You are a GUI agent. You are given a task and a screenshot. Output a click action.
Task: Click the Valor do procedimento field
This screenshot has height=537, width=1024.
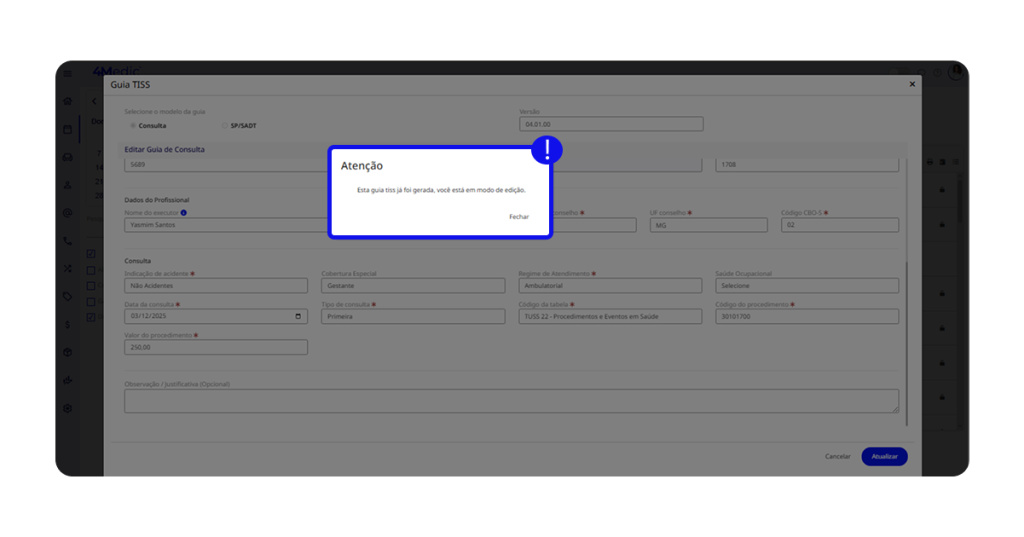coord(215,348)
